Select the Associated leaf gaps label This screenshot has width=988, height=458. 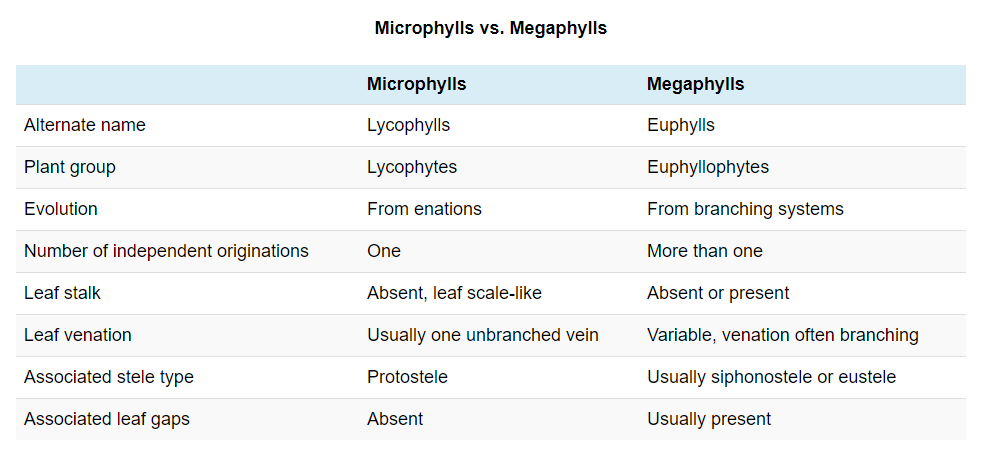tap(106, 419)
